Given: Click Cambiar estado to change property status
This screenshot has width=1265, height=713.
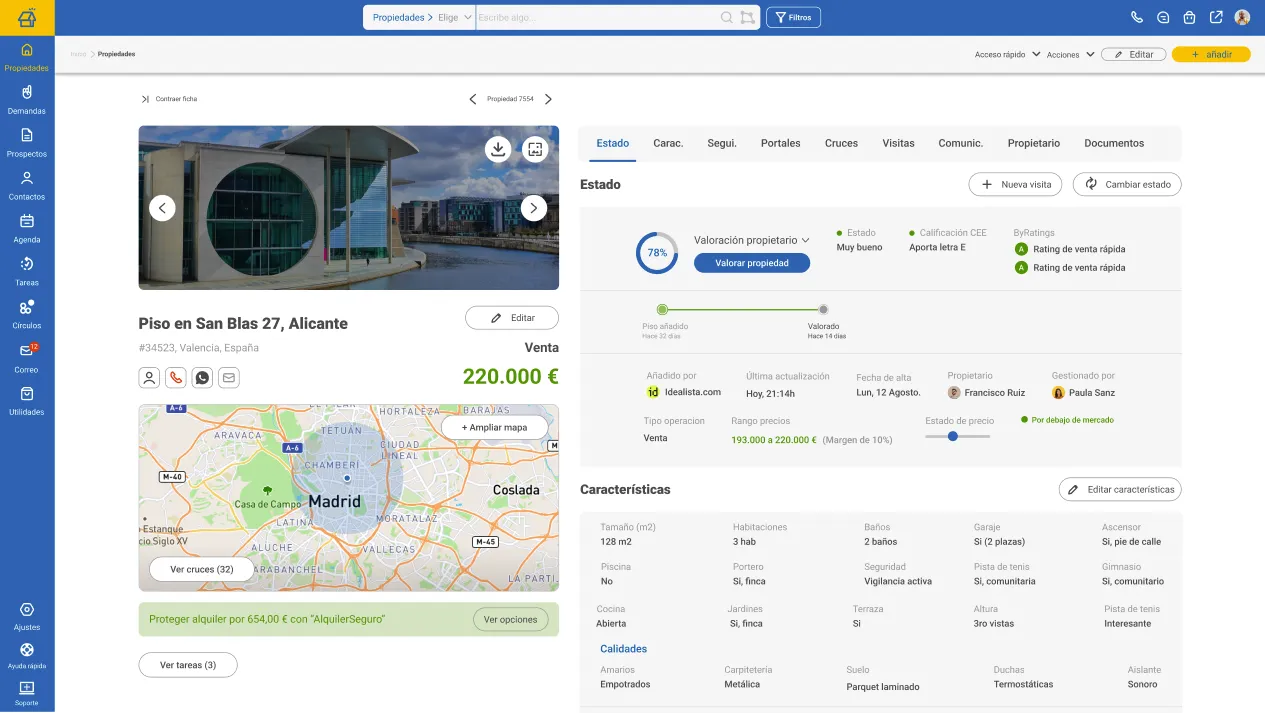Looking at the screenshot, I should pos(1127,184).
